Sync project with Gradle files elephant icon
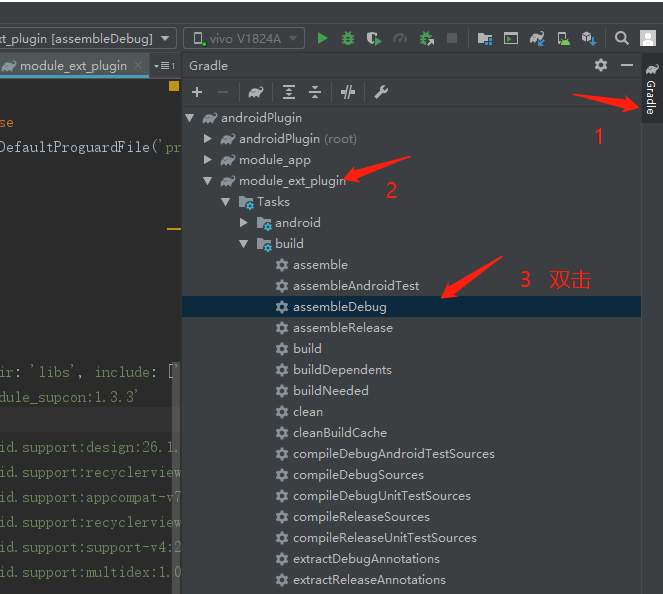 (x=537, y=38)
